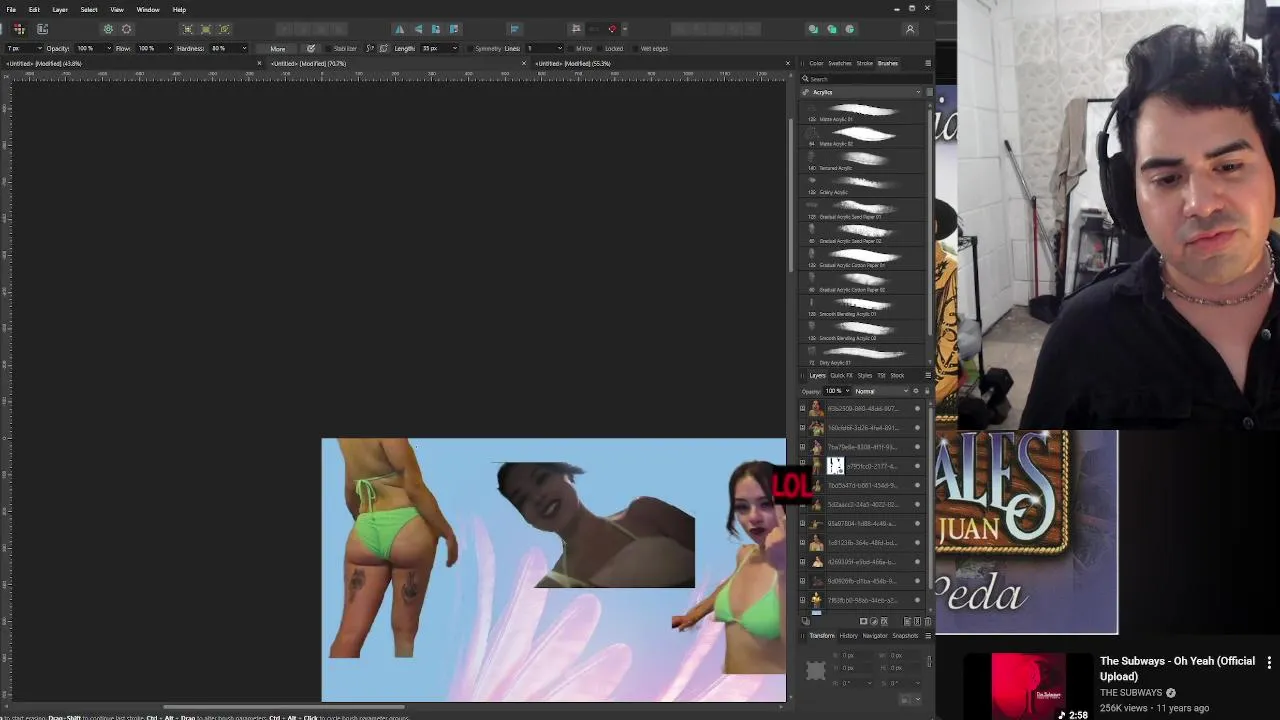The image size is (1280, 720).
Task: Switch to the History tab
Action: coord(849,635)
